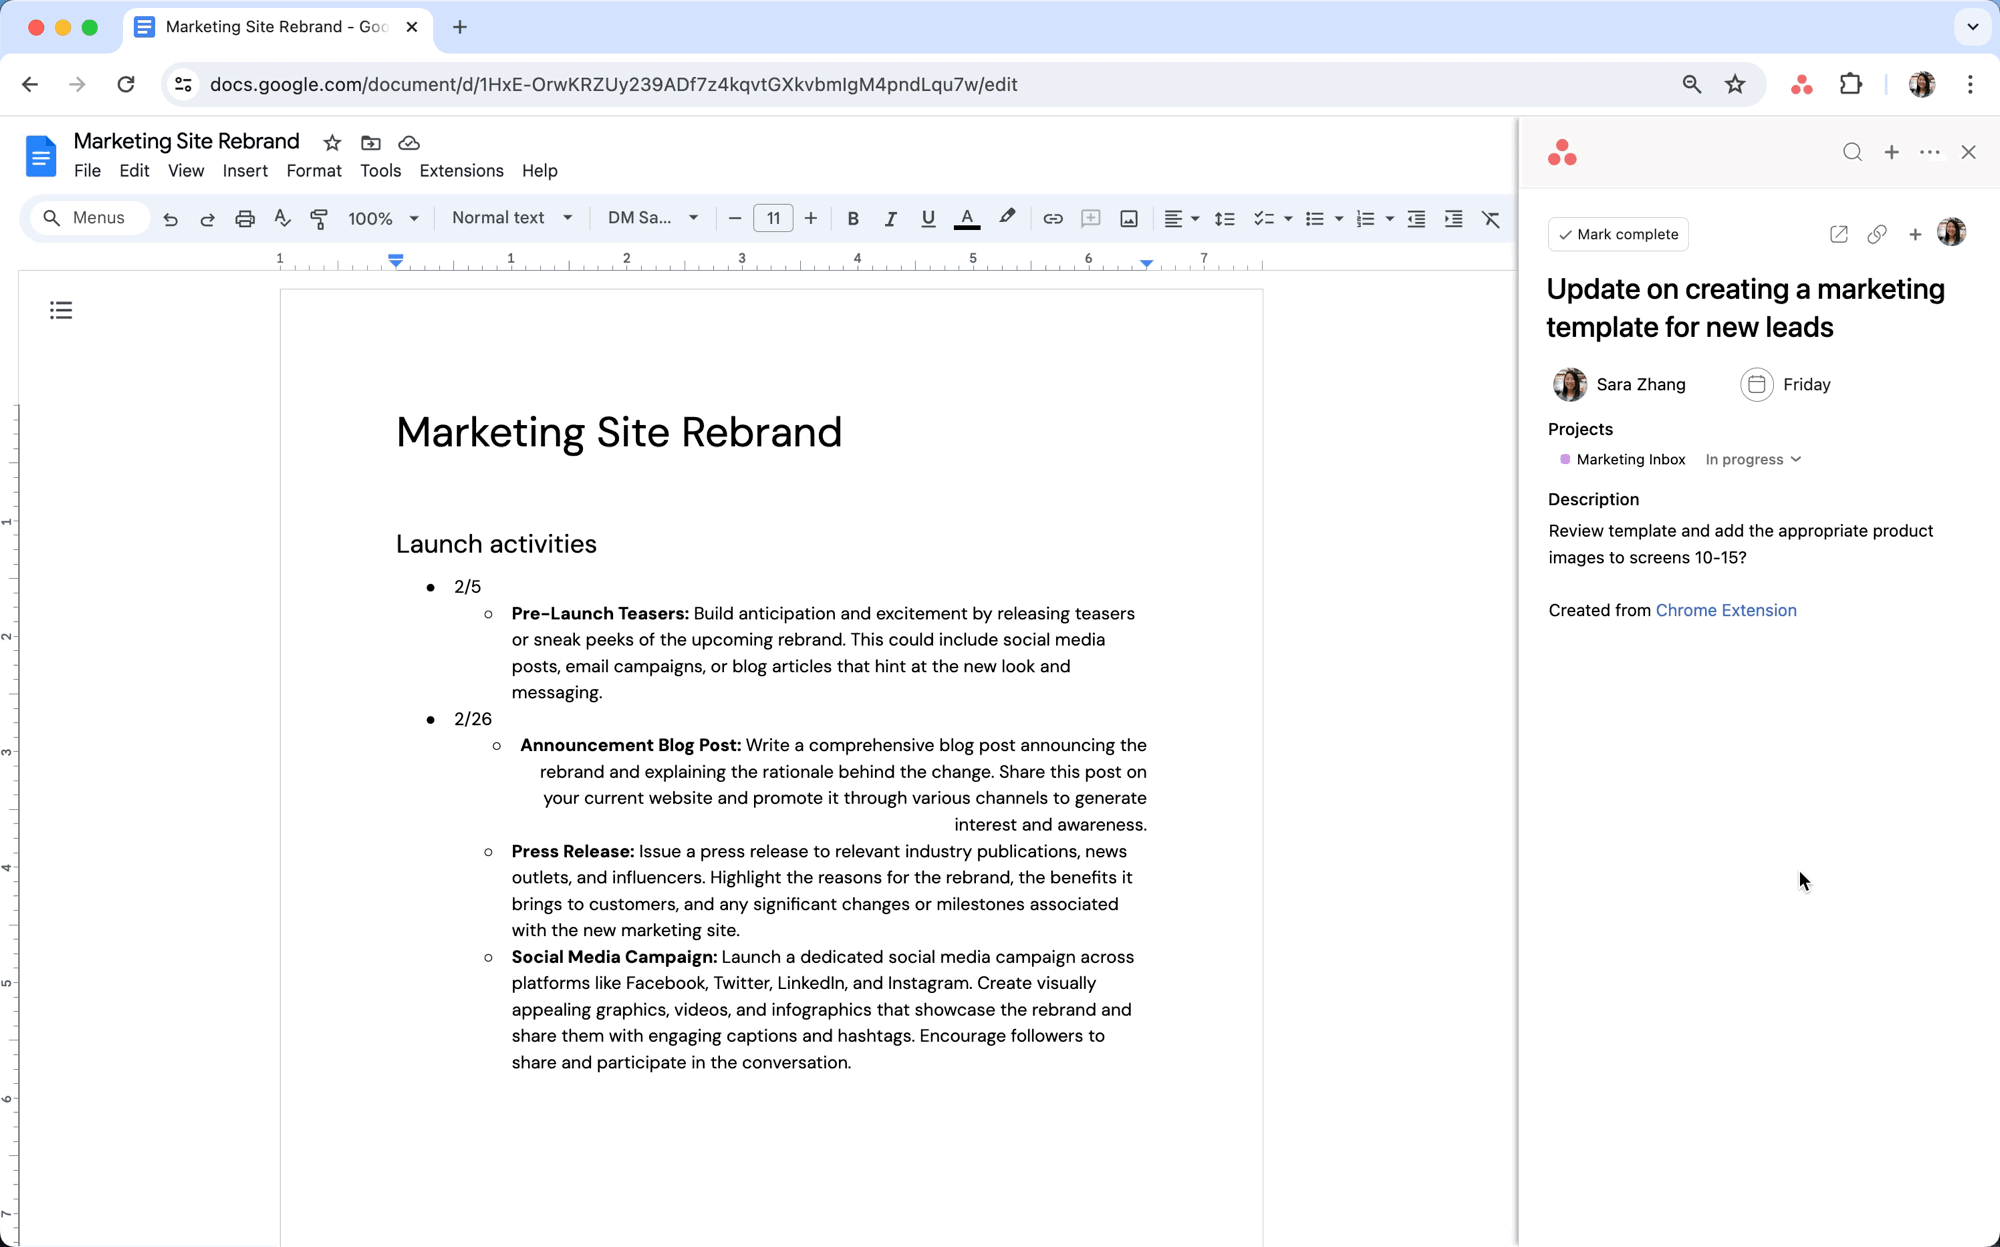This screenshot has width=2000, height=1247.
Task: Click the Asana panel search icon
Action: click(1852, 152)
